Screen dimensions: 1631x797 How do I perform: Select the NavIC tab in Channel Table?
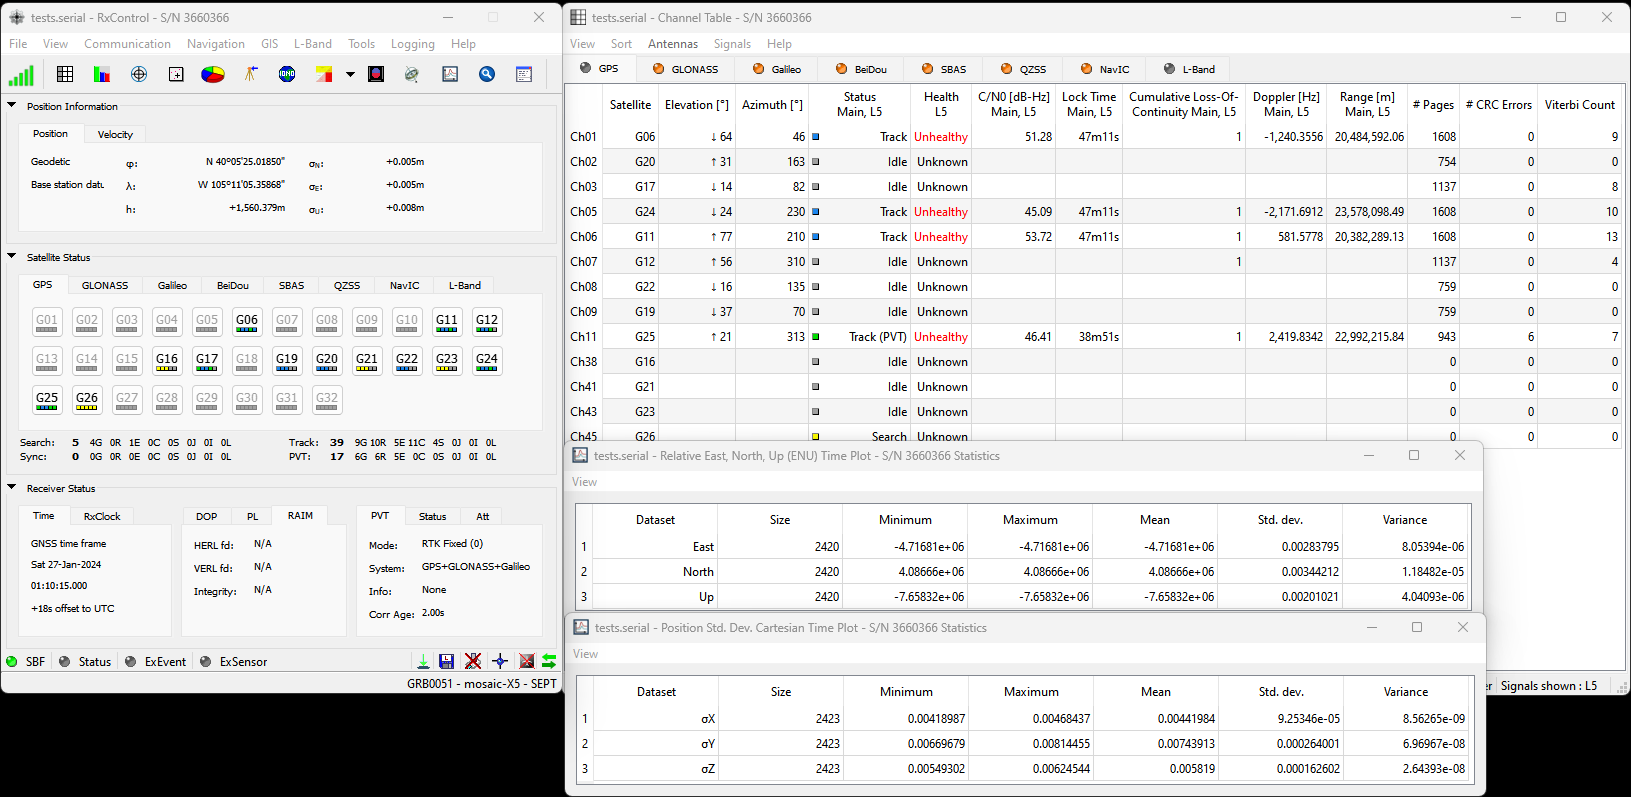1105,69
